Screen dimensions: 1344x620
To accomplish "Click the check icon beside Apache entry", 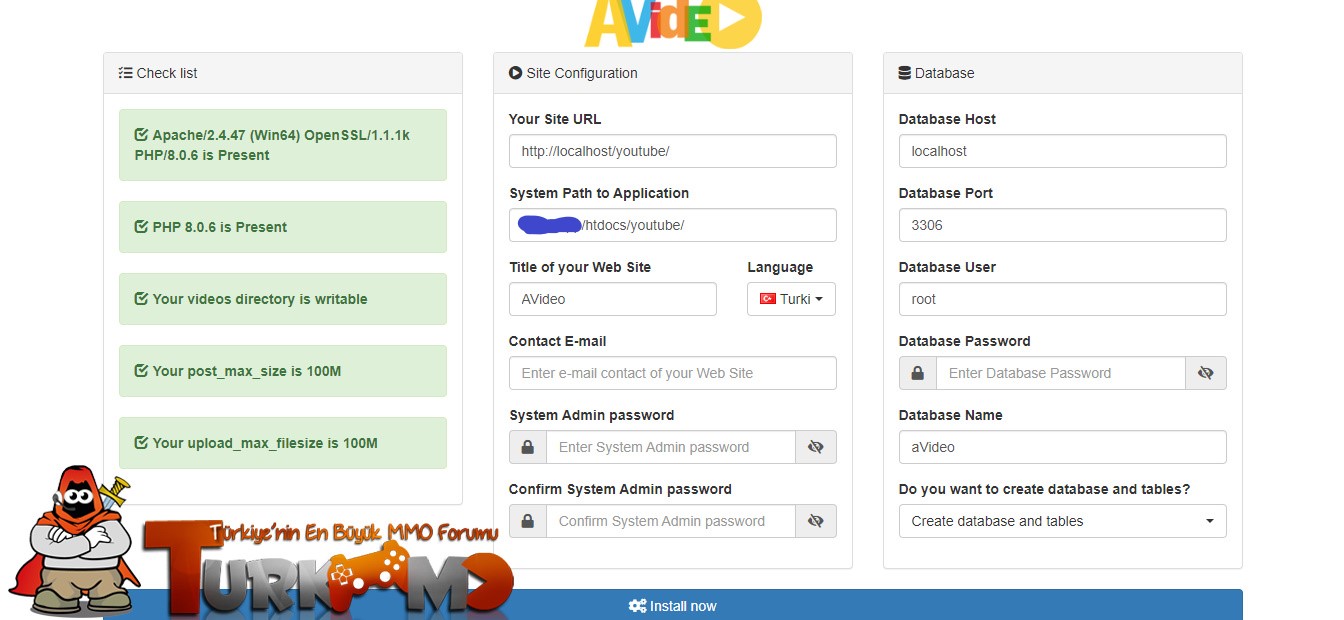I will pos(141,134).
